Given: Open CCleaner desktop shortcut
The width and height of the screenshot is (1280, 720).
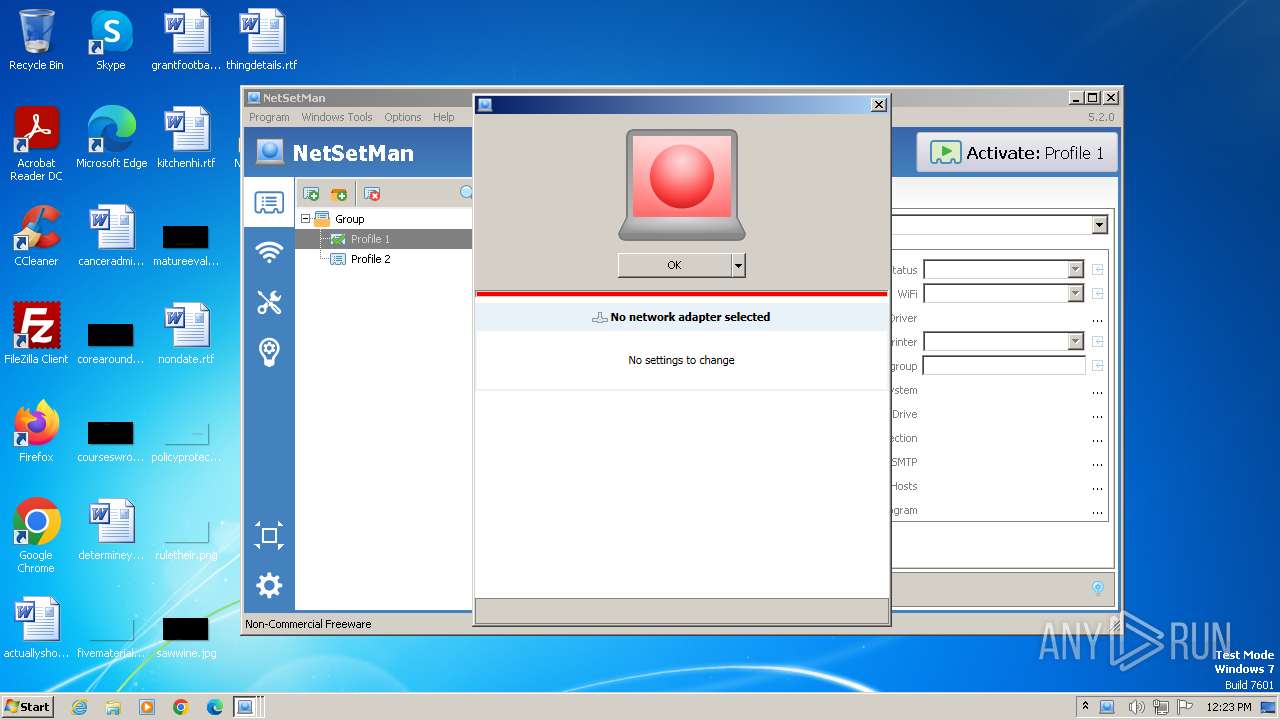Looking at the screenshot, I should (x=36, y=236).
